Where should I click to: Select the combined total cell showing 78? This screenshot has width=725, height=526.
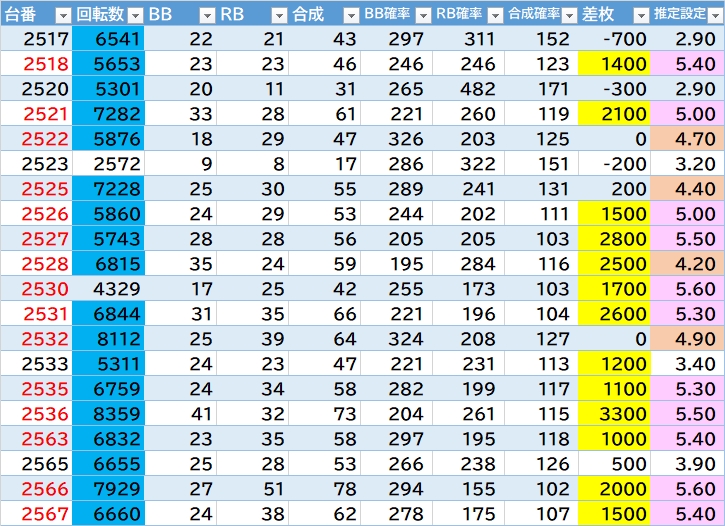(x=324, y=489)
